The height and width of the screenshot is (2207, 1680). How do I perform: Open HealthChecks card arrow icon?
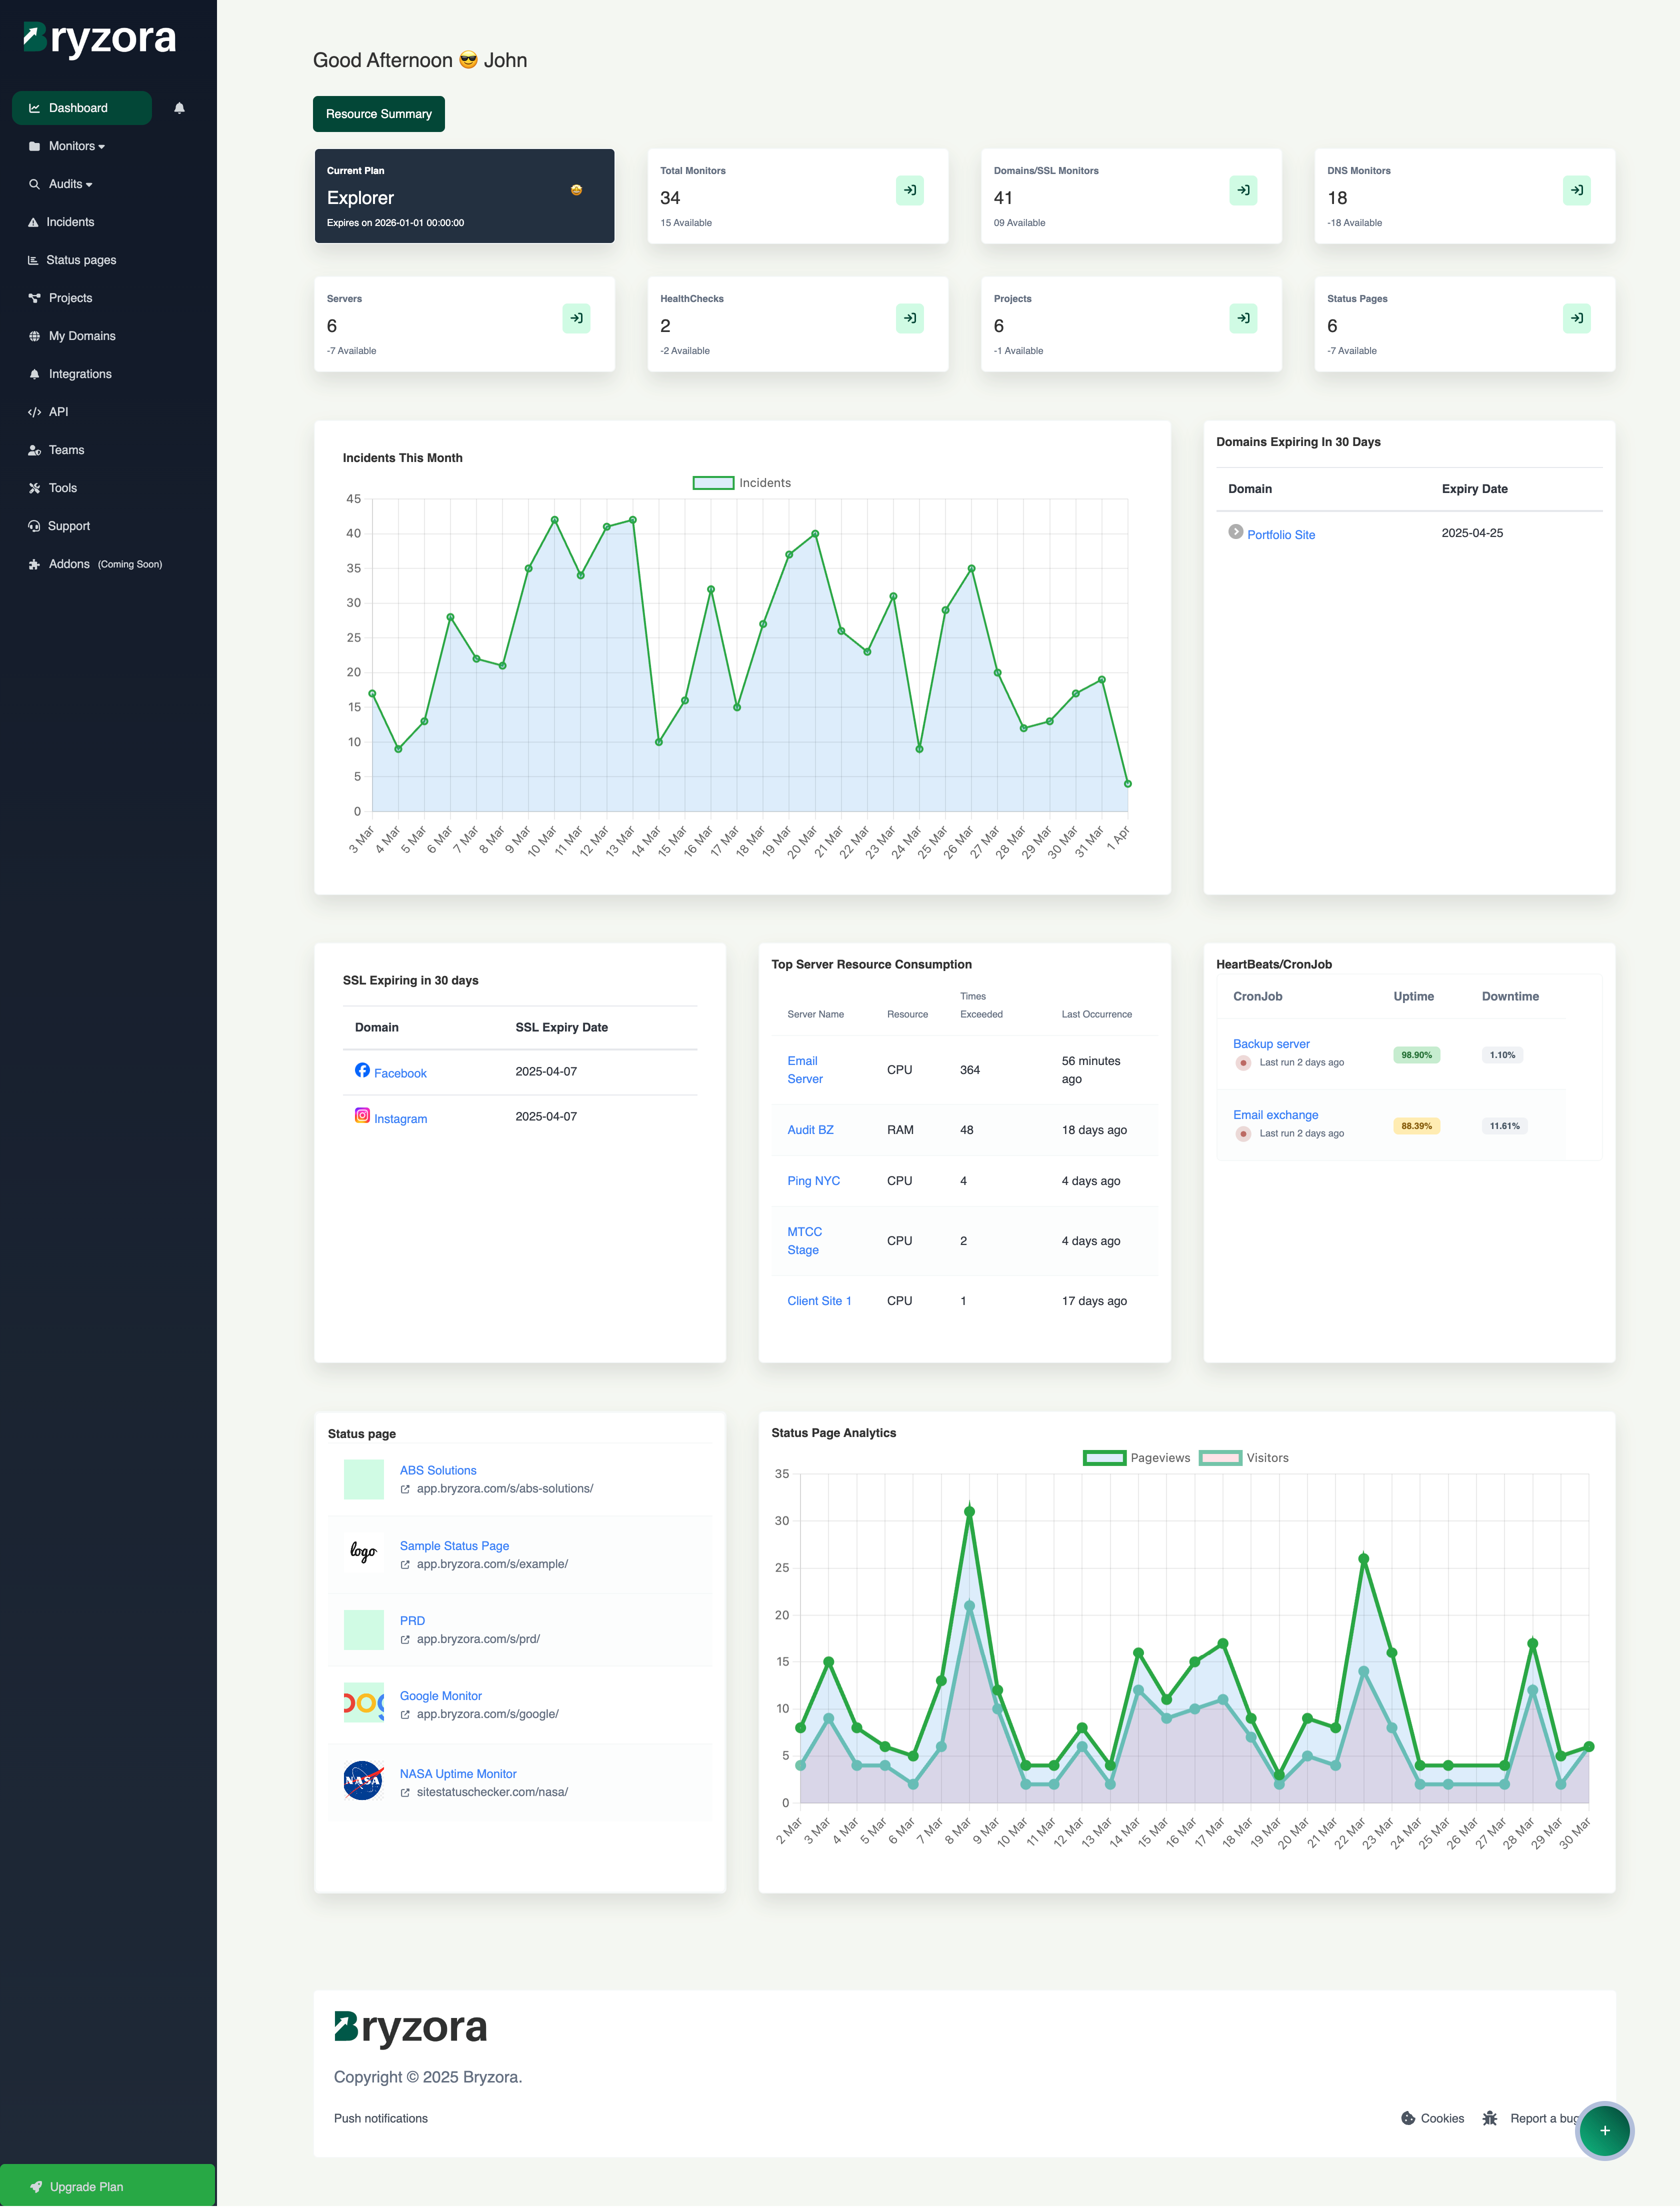pos(910,318)
